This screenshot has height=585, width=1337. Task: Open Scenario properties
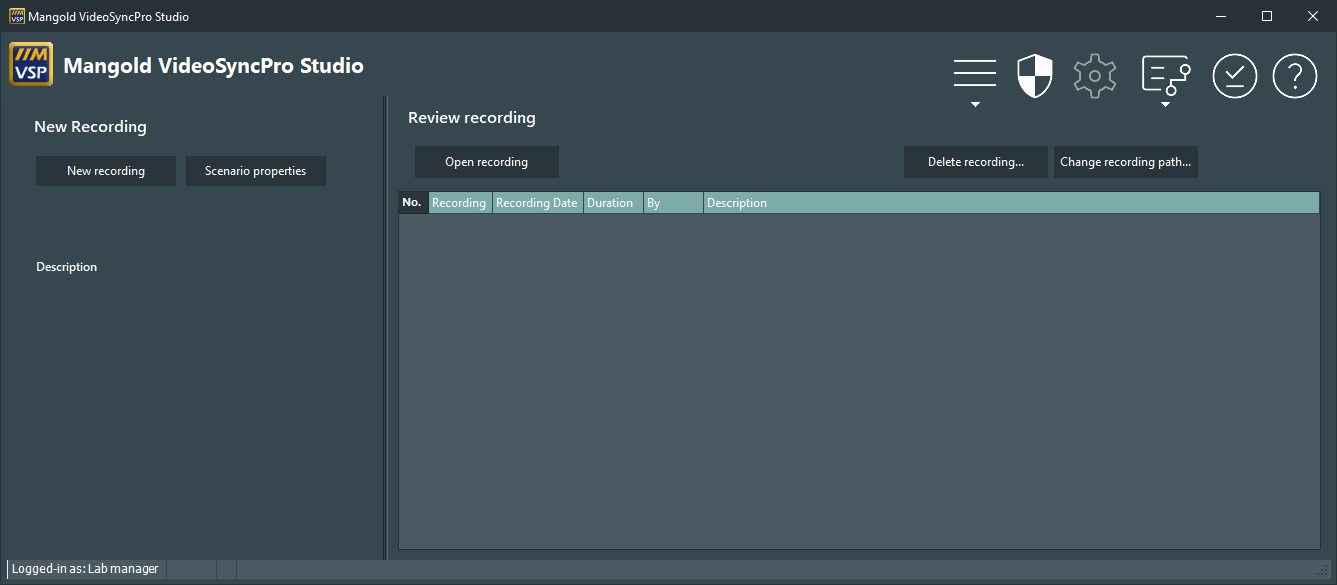pyautogui.click(x=256, y=171)
